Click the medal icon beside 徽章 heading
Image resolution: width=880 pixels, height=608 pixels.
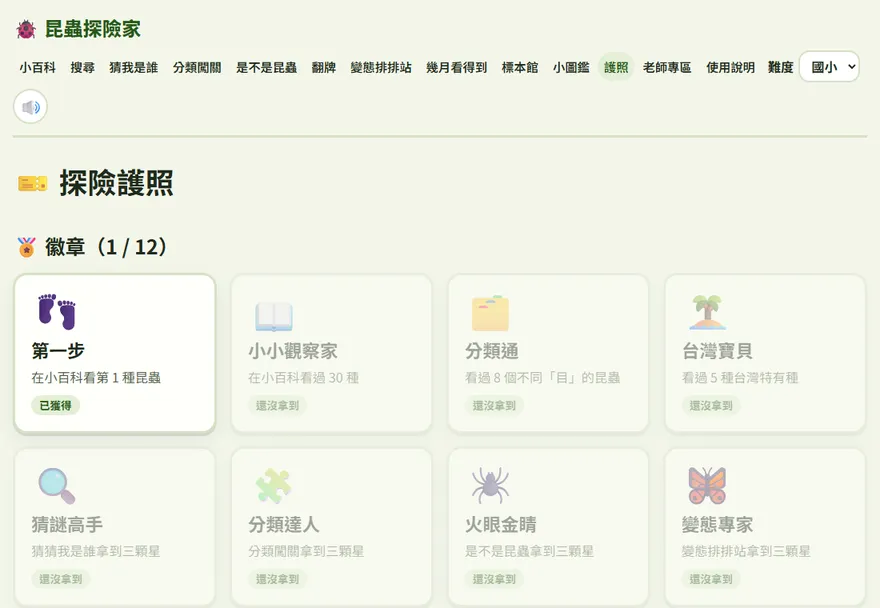26,247
